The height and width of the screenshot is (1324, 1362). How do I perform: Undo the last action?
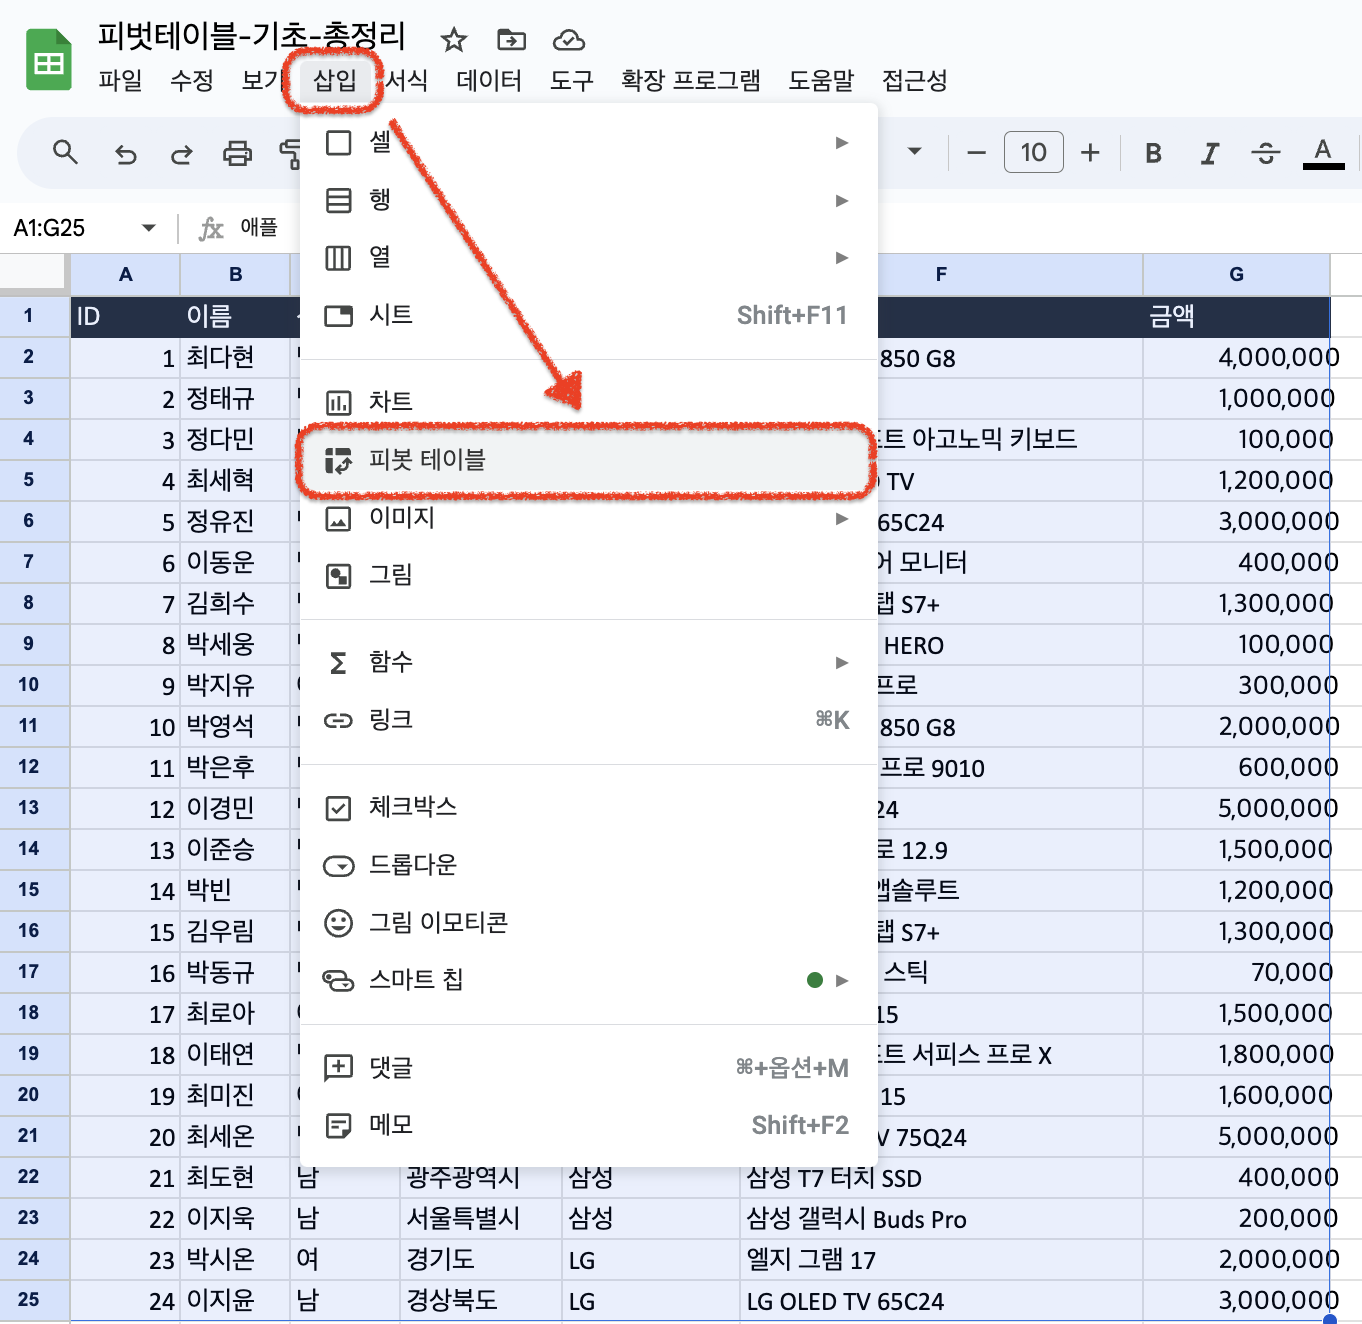[x=124, y=152]
